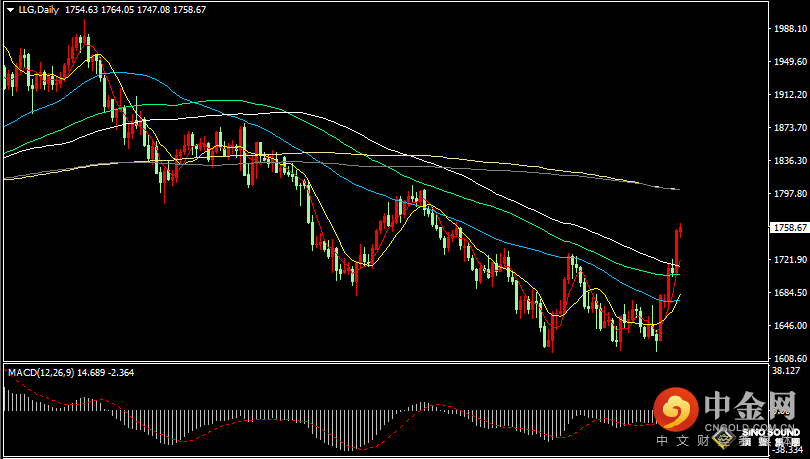
Task: Click the 38.127 MACD scale label
Action: tap(786, 371)
